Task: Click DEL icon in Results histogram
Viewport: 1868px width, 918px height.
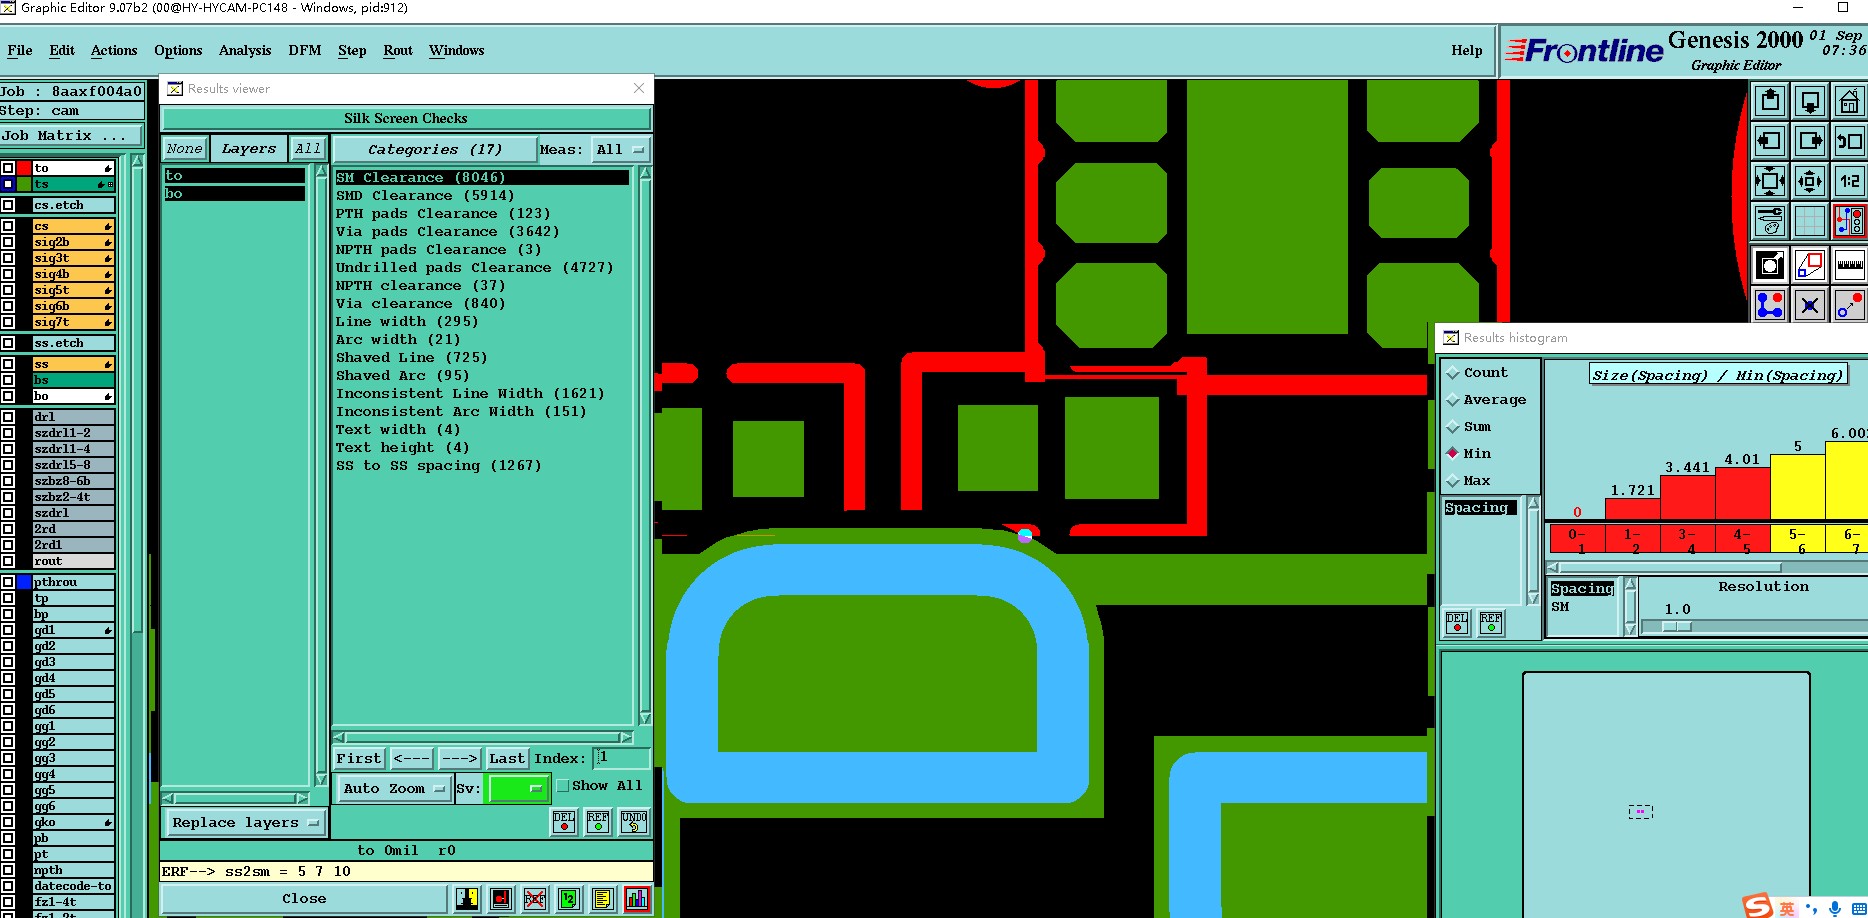Action: [x=1457, y=624]
